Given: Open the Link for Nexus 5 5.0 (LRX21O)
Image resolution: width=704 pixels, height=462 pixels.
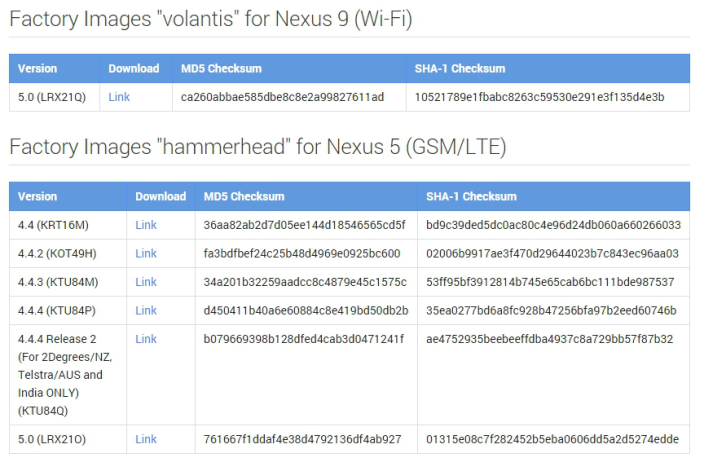Looking at the screenshot, I should coord(146,439).
